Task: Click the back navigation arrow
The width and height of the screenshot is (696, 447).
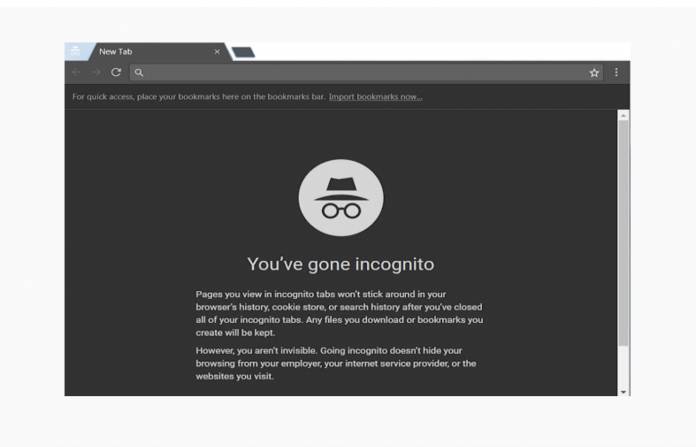Action: [x=76, y=72]
